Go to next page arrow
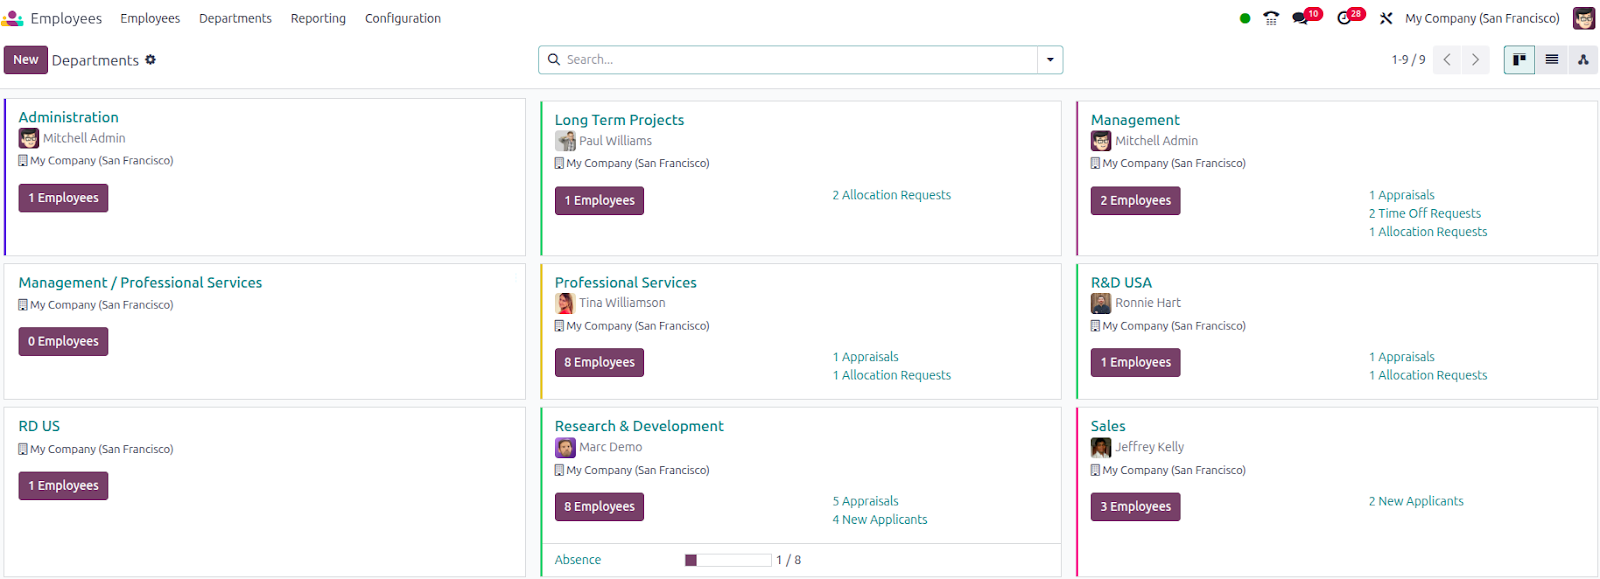 [x=1475, y=60]
